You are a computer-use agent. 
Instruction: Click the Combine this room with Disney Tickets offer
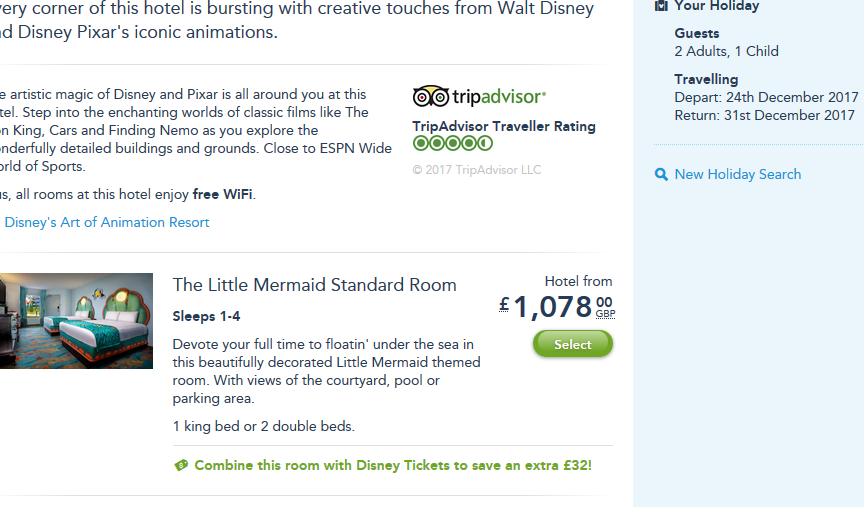392,465
